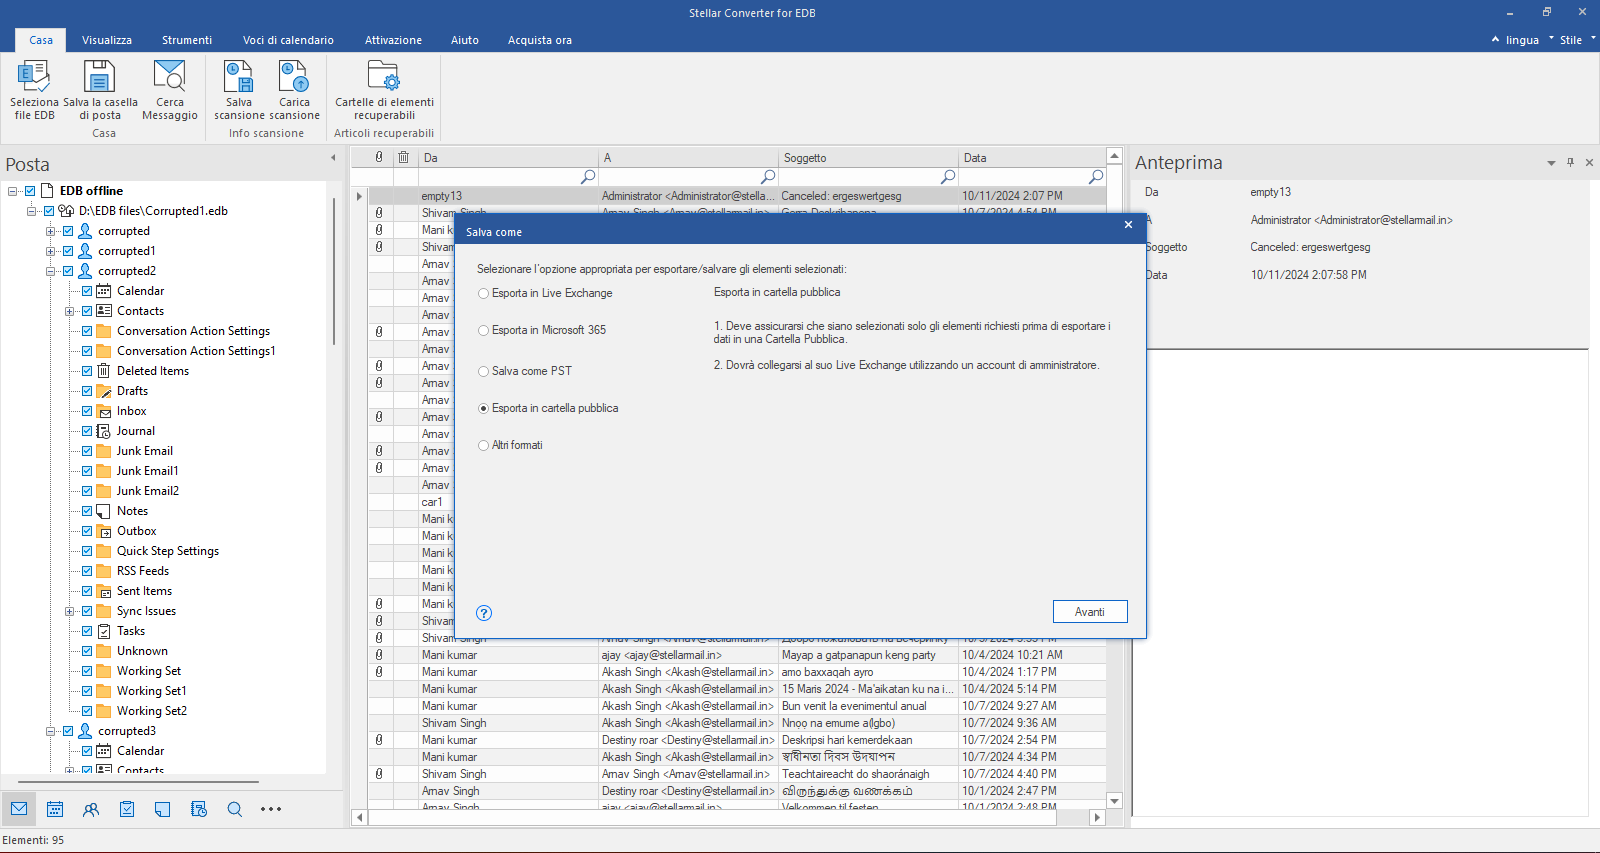Click message list horizontal scroll right arrow
Image resolution: width=1600 pixels, height=853 pixels.
[1097, 818]
